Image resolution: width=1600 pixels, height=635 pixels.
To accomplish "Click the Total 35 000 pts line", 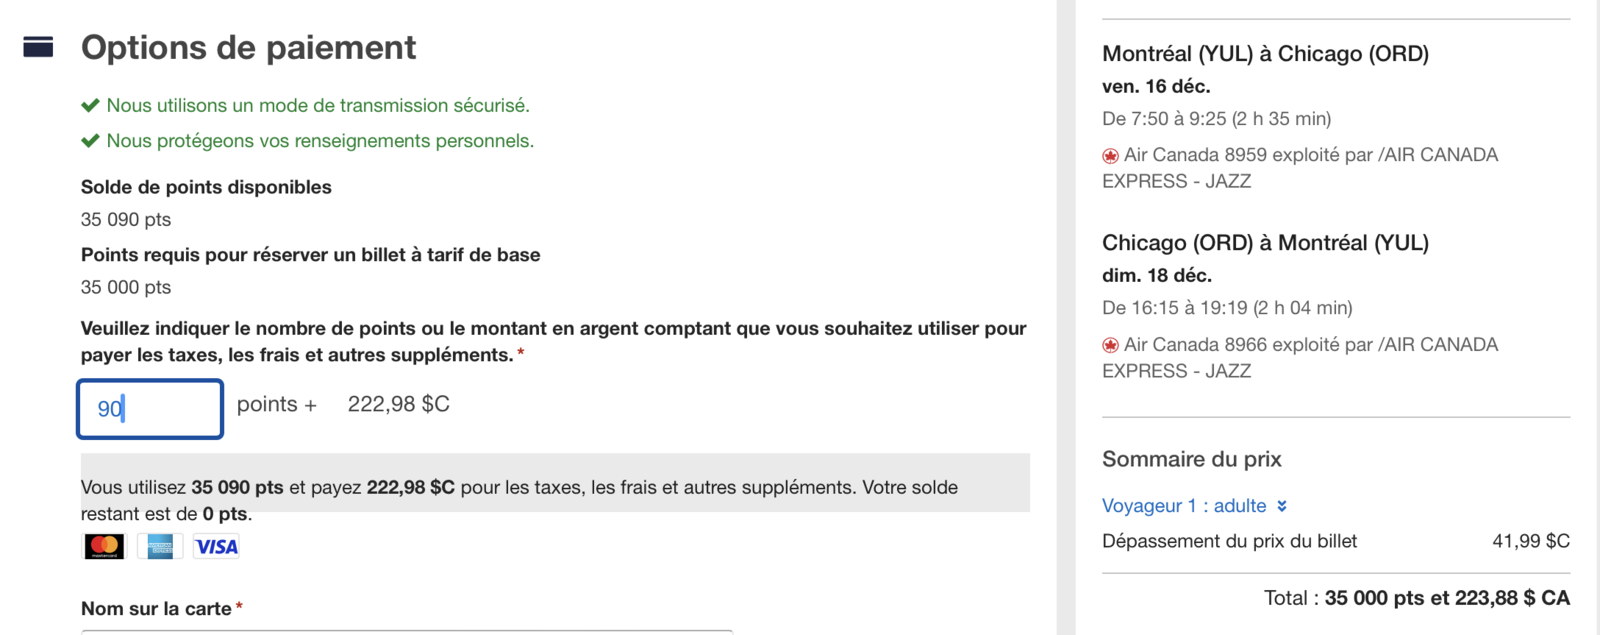I will pyautogui.click(x=1416, y=598).
